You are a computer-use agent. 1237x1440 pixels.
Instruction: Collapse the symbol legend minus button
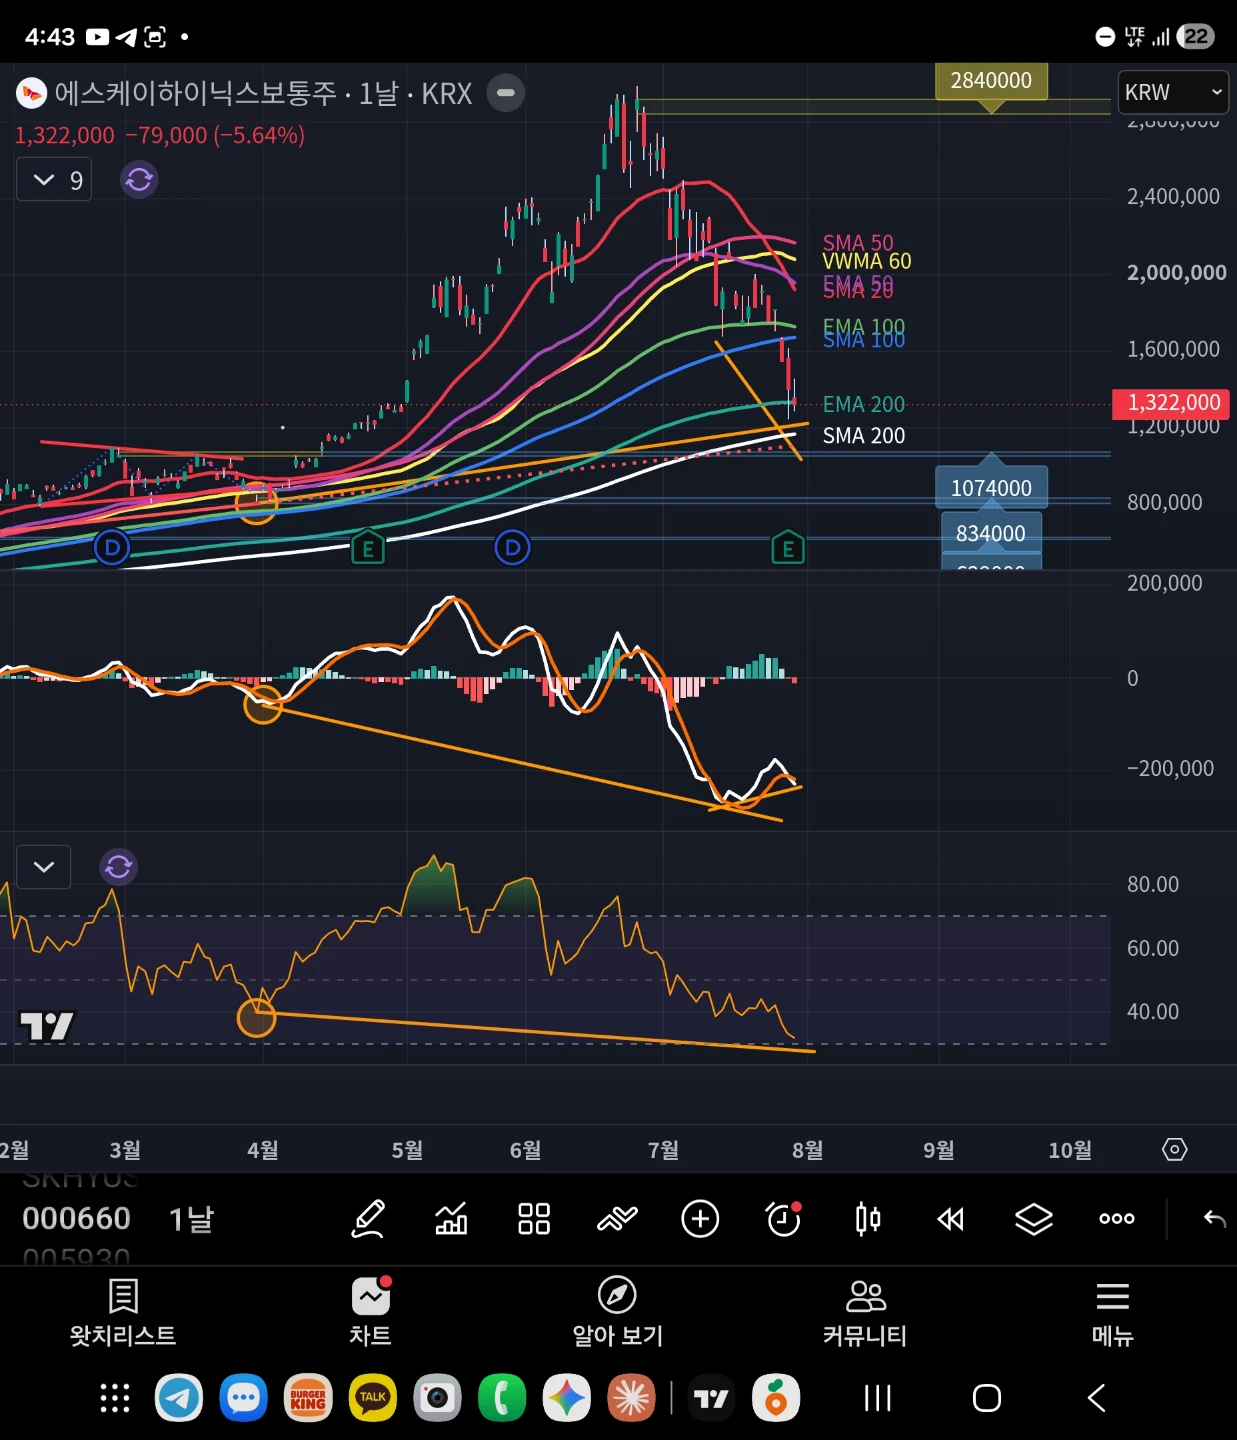tap(506, 93)
